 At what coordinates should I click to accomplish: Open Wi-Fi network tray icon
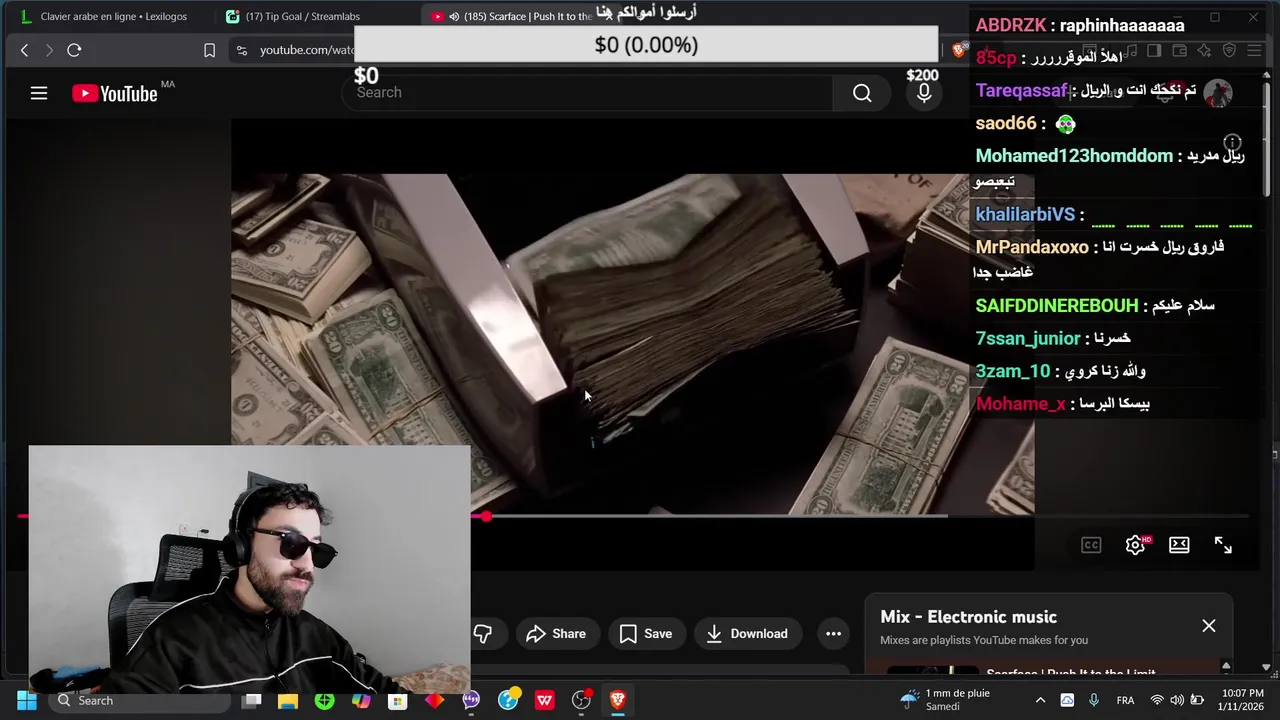point(1157,700)
